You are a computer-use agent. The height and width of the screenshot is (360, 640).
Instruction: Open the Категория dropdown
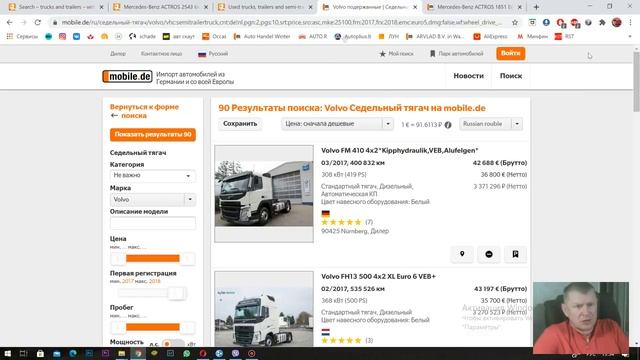(x=153, y=176)
